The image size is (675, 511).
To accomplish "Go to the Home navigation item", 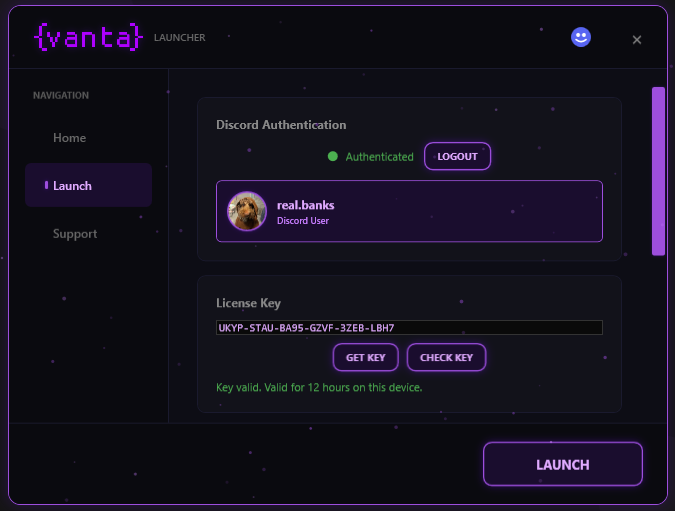I will [70, 138].
